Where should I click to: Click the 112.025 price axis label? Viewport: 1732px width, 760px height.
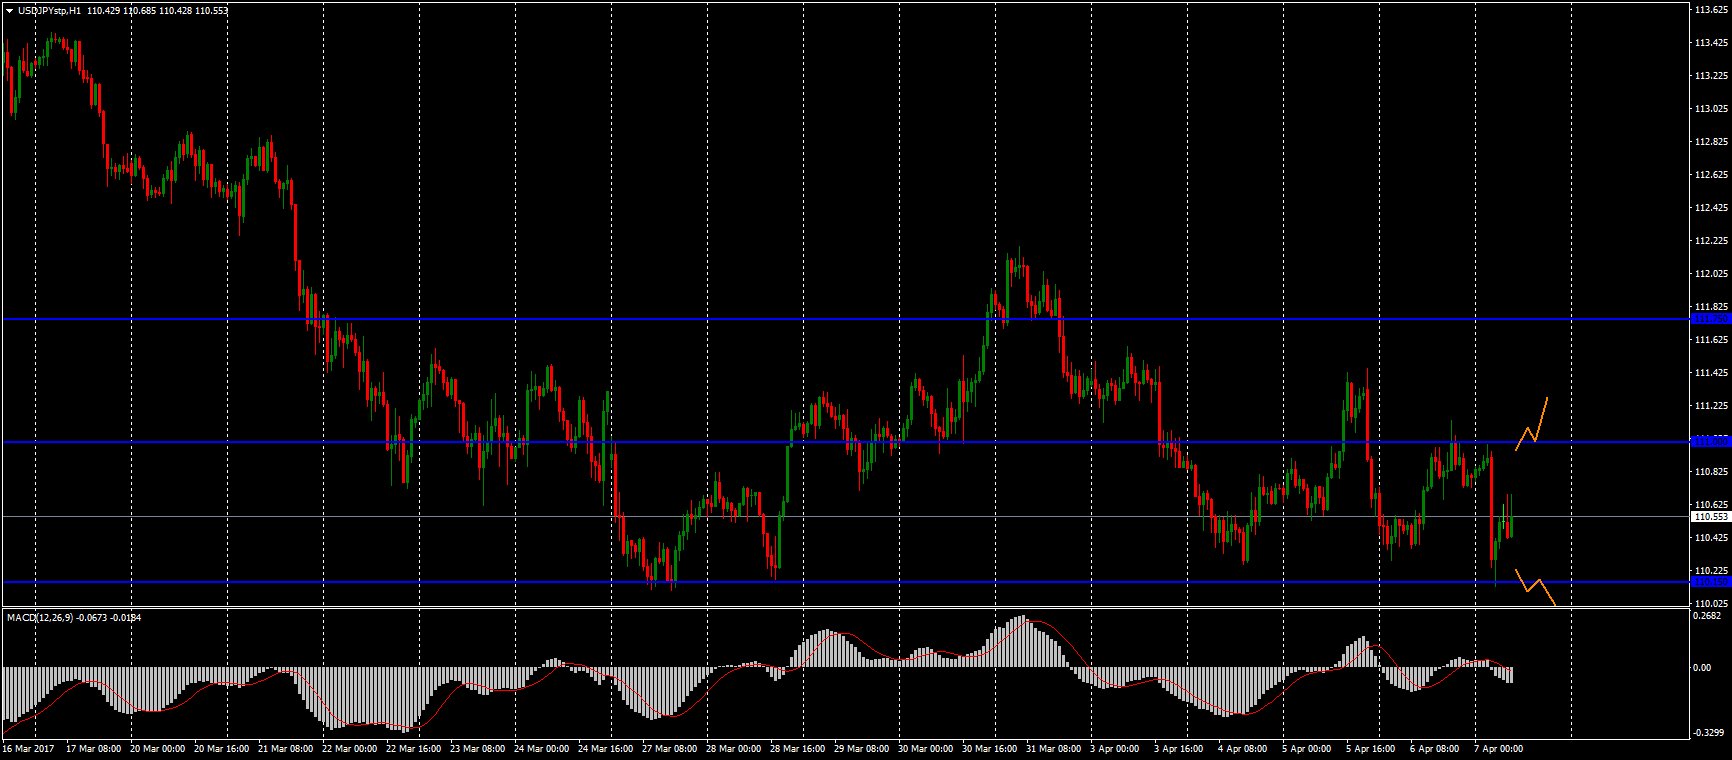click(1712, 274)
